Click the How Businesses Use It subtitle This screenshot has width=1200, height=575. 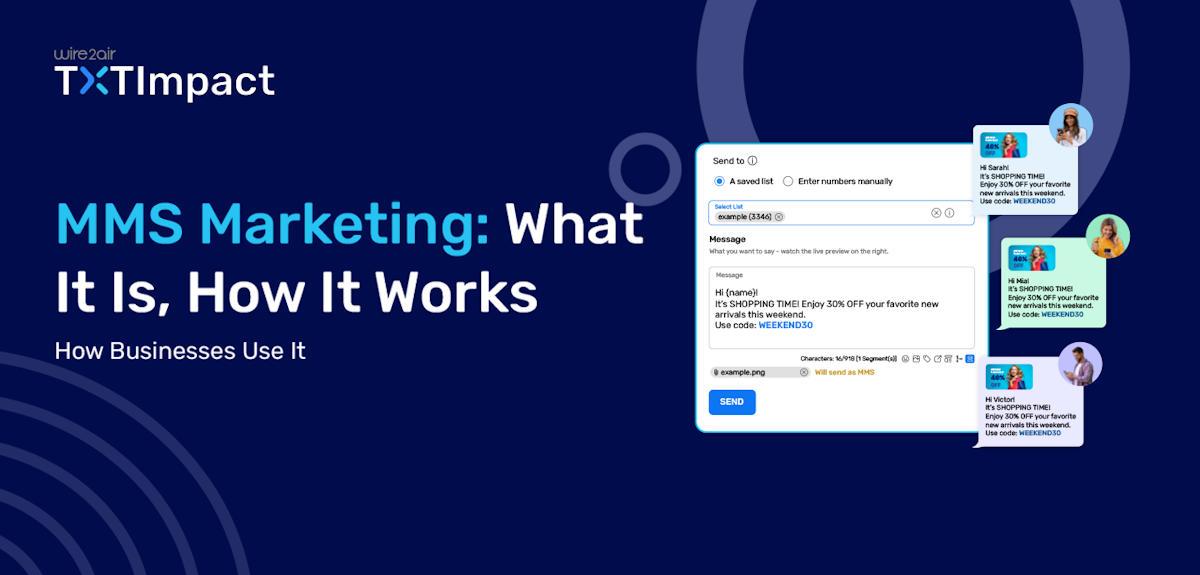click(x=180, y=351)
